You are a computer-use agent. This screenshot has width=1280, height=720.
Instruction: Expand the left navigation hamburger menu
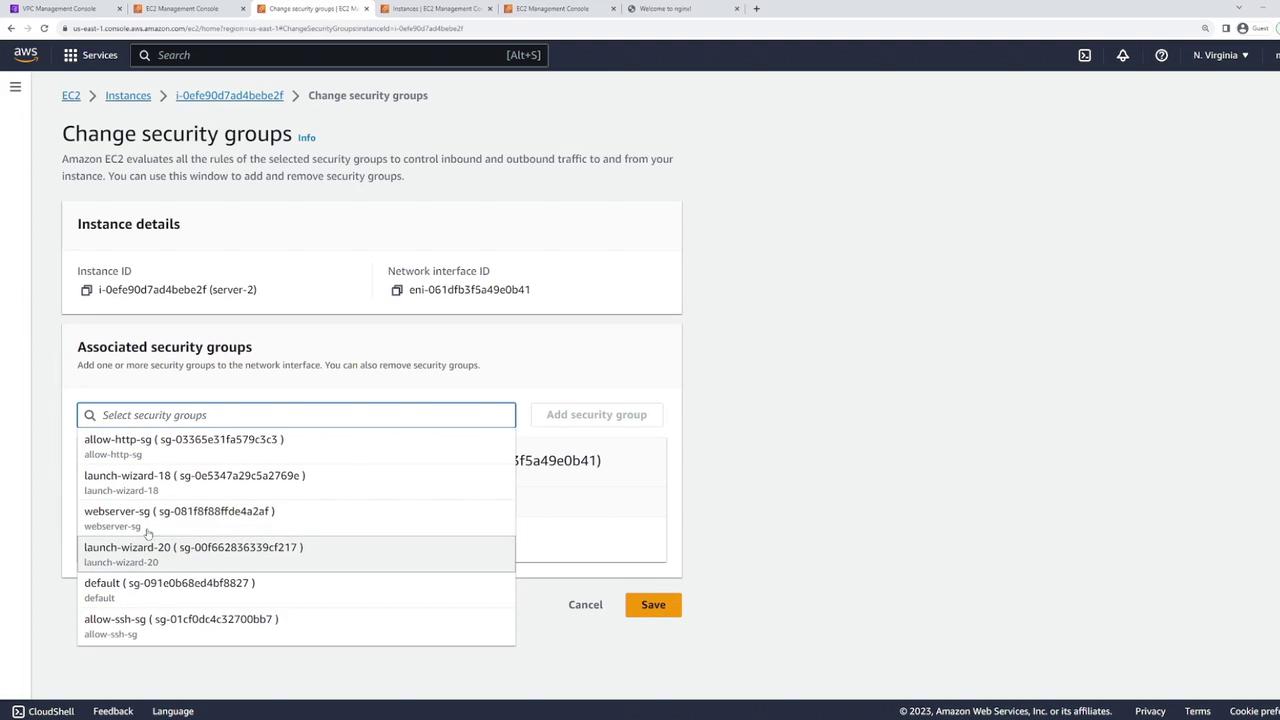(15, 87)
